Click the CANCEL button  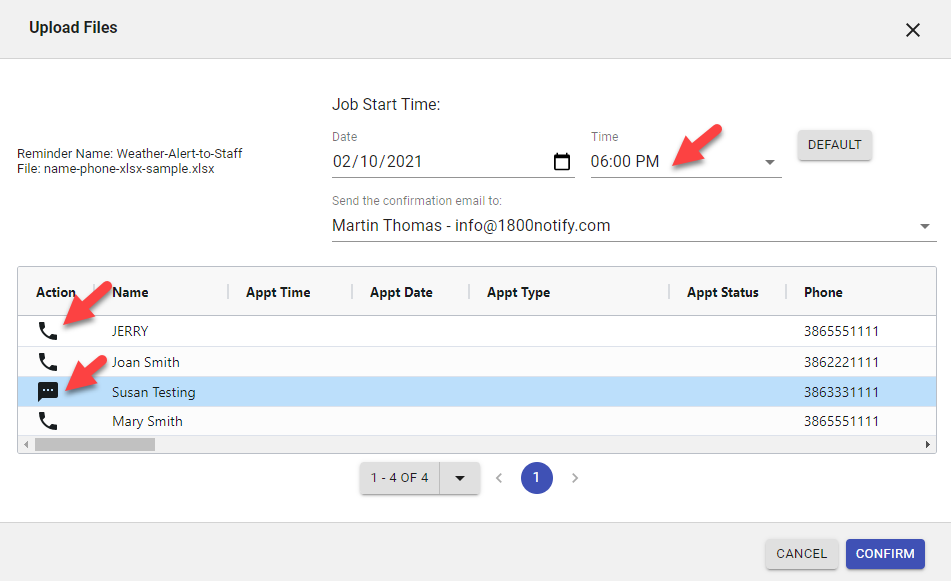click(x=801, y=554)
